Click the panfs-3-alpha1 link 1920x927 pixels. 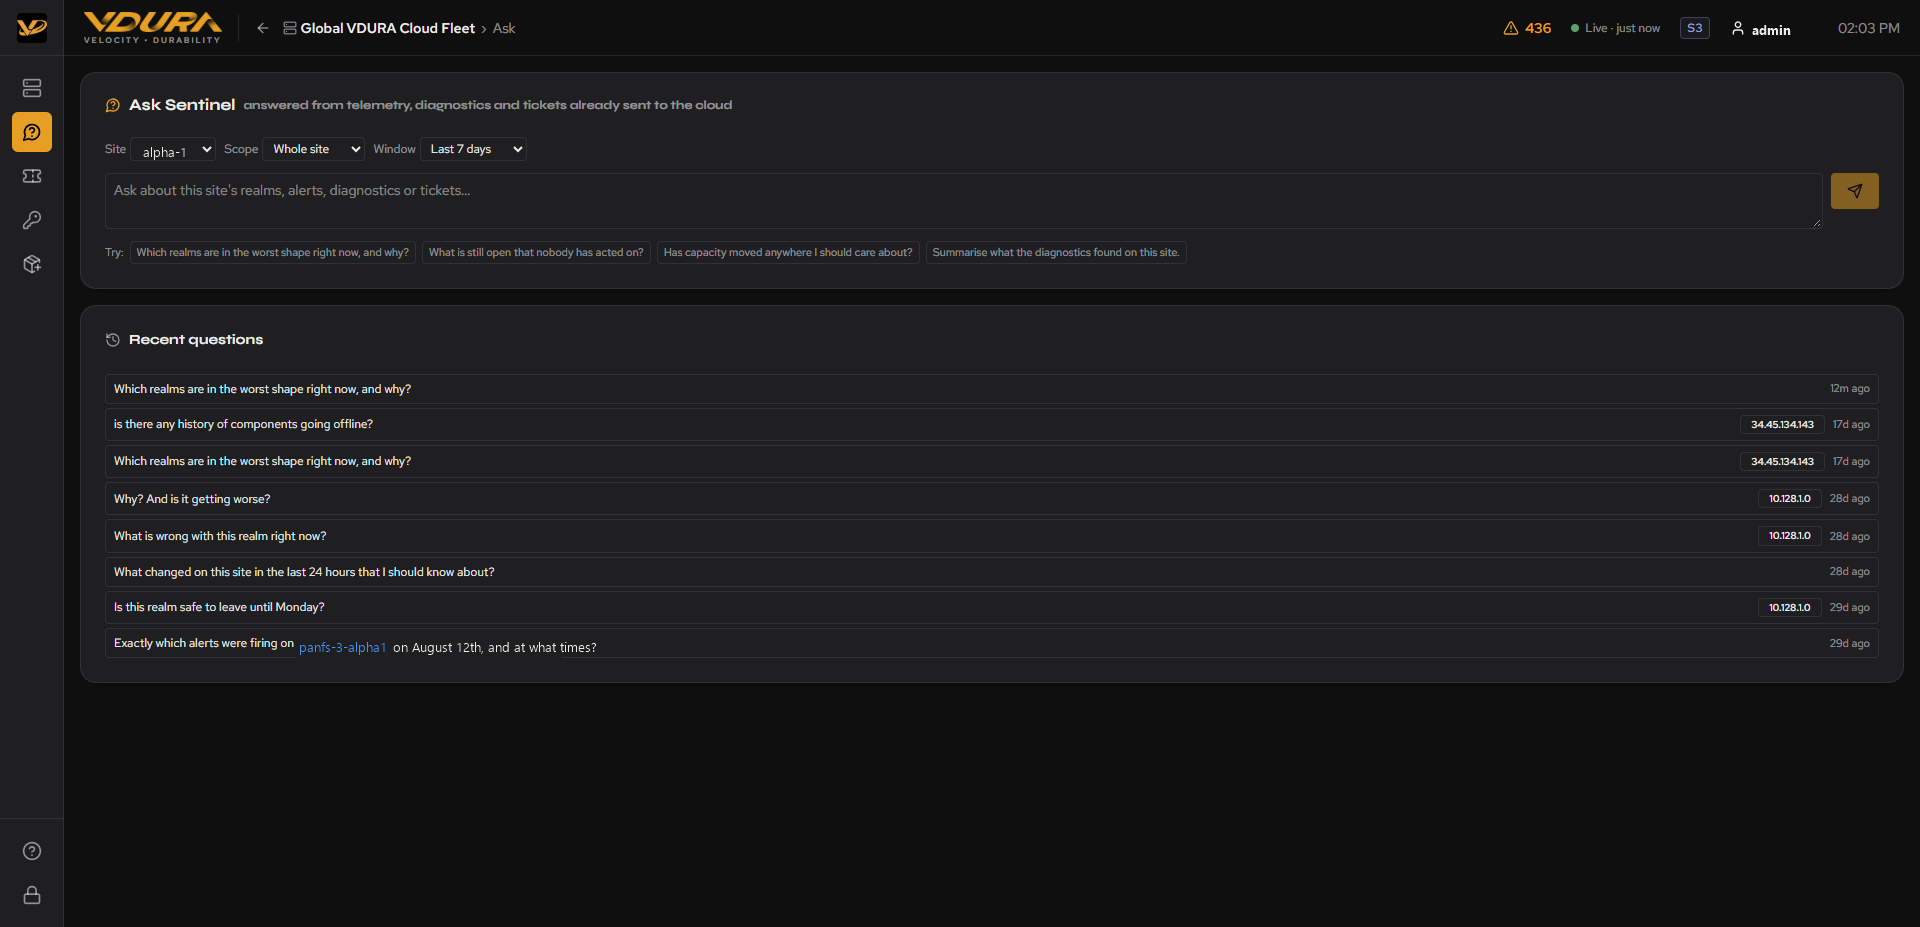(342, 647)
